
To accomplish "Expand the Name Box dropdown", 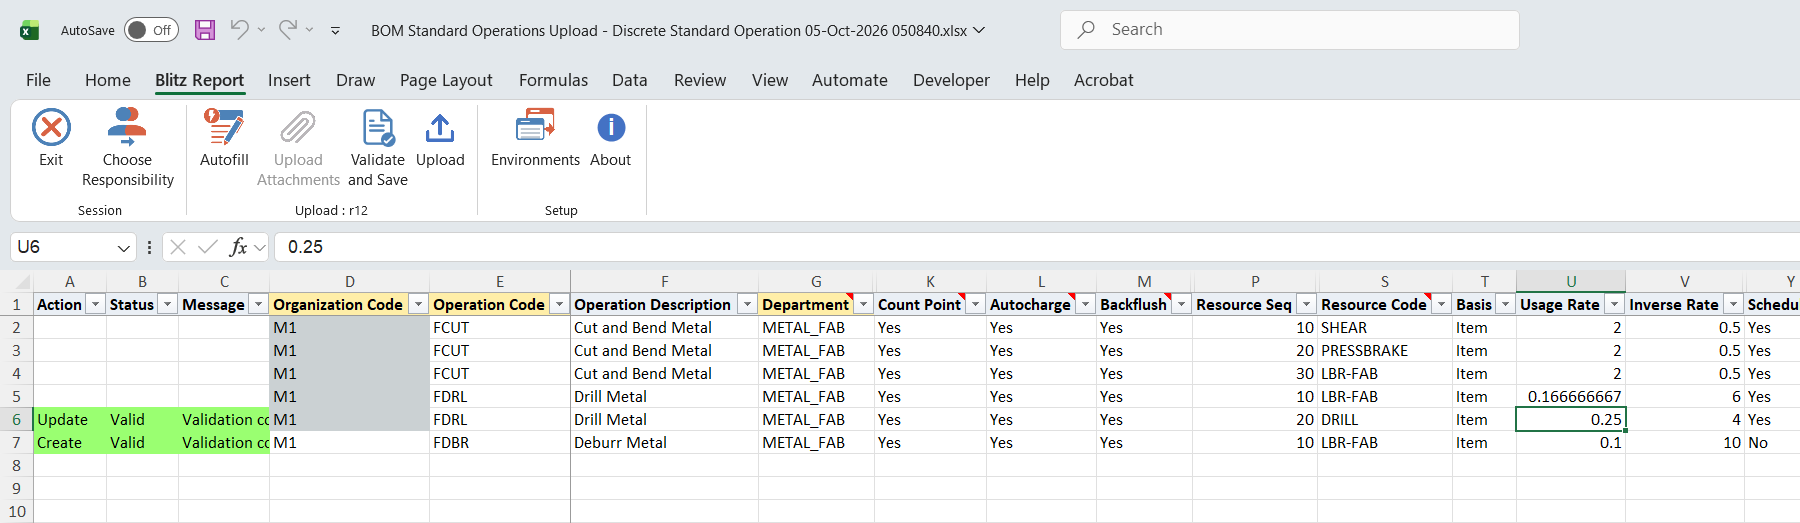I will 124,248.
